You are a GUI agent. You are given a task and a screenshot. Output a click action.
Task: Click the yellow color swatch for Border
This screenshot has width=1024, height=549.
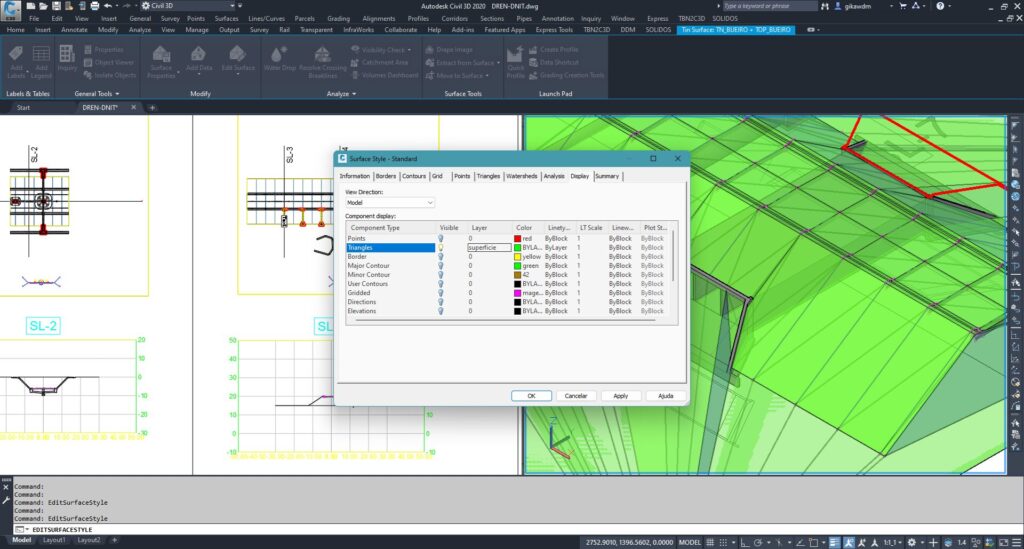pos(517,257)
